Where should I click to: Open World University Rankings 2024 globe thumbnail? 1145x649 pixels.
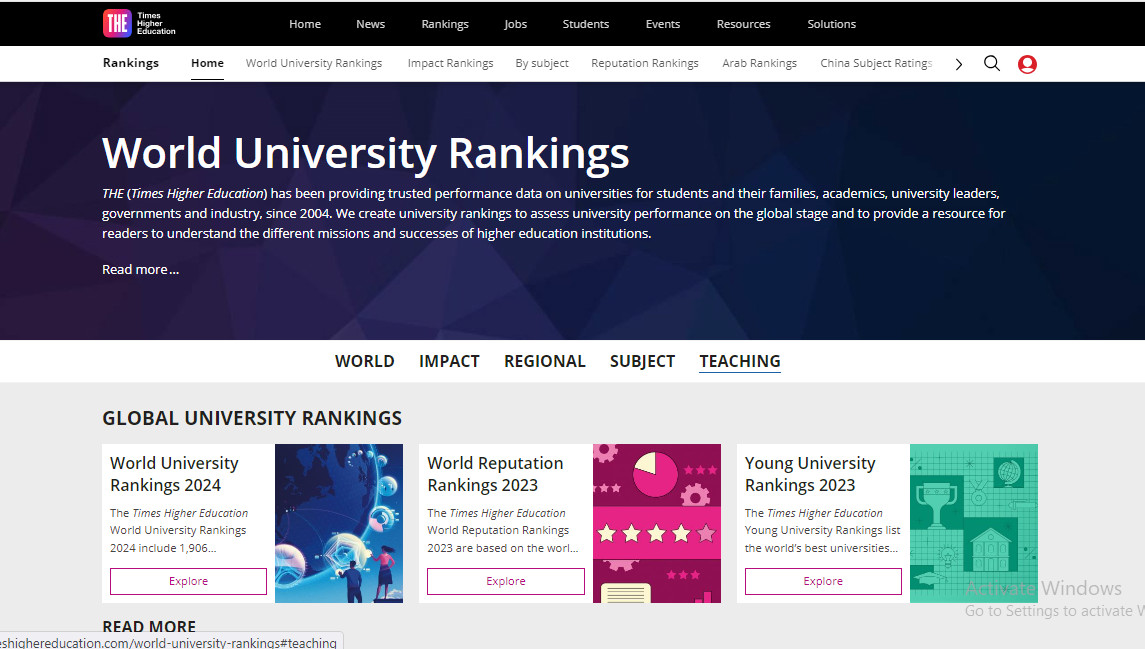click(339, 523)
